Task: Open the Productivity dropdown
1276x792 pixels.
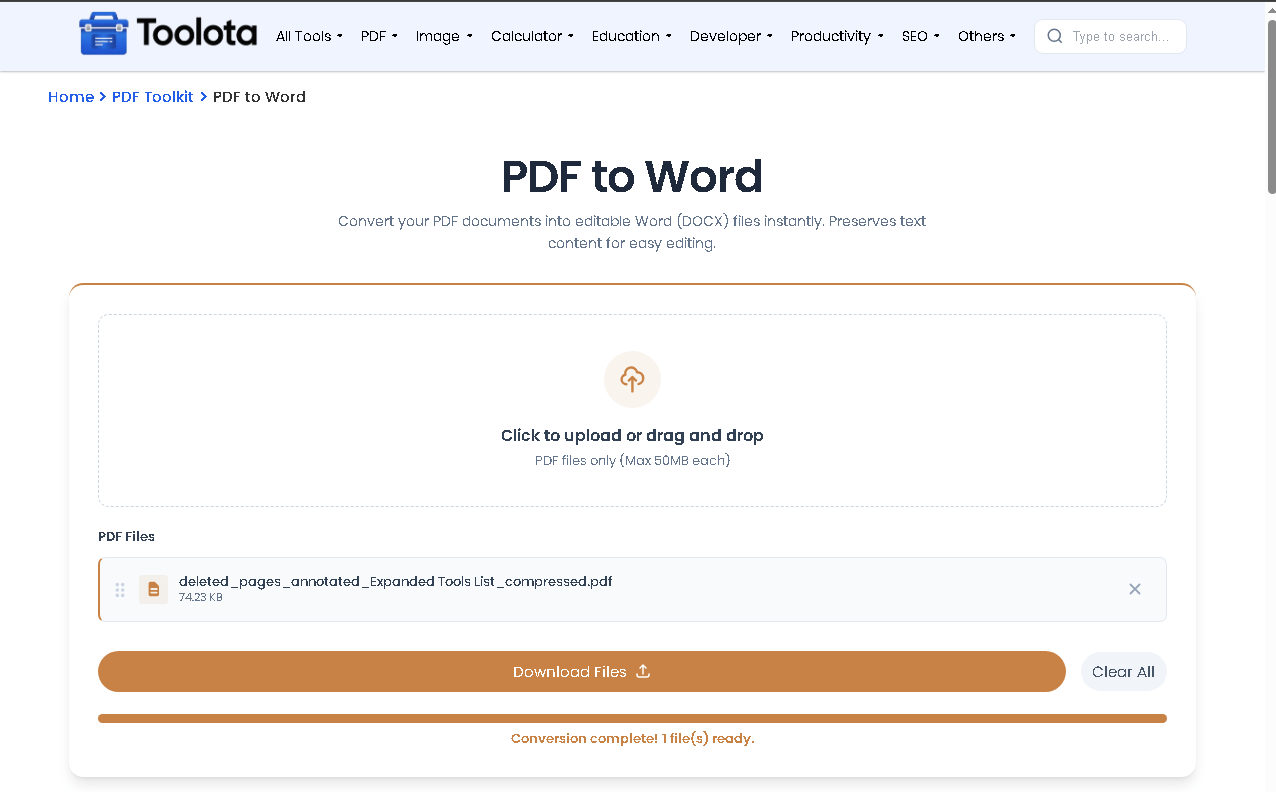Action: 837,36
